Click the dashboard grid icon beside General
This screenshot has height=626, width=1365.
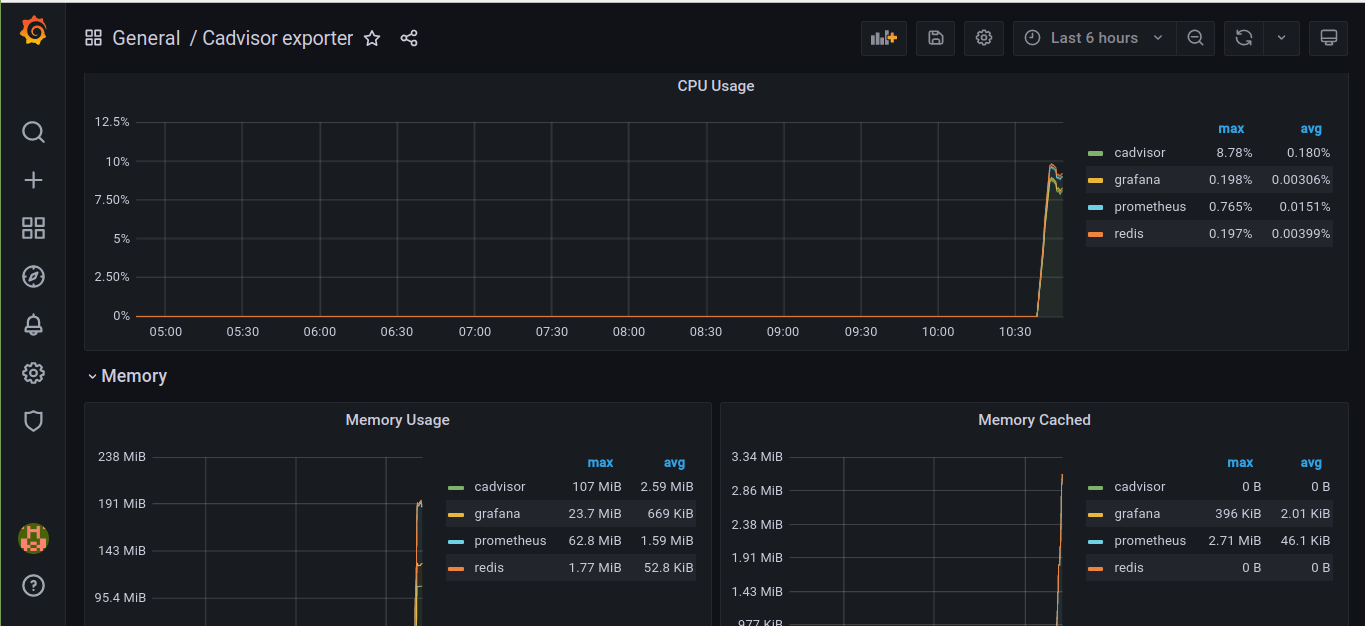click(x=93, y=38)
